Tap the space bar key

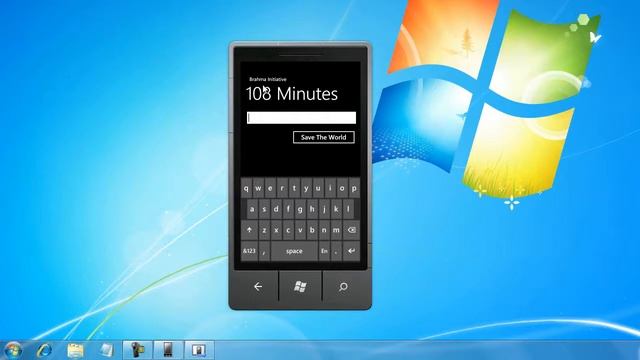coord(294,251)
